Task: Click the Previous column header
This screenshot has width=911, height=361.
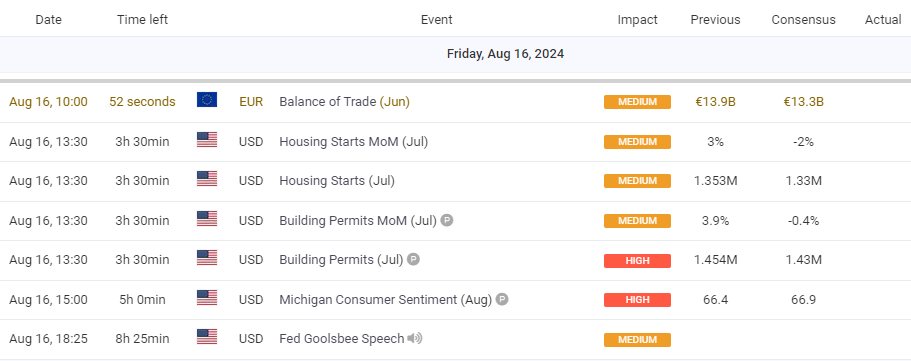Action: [715, 20]
